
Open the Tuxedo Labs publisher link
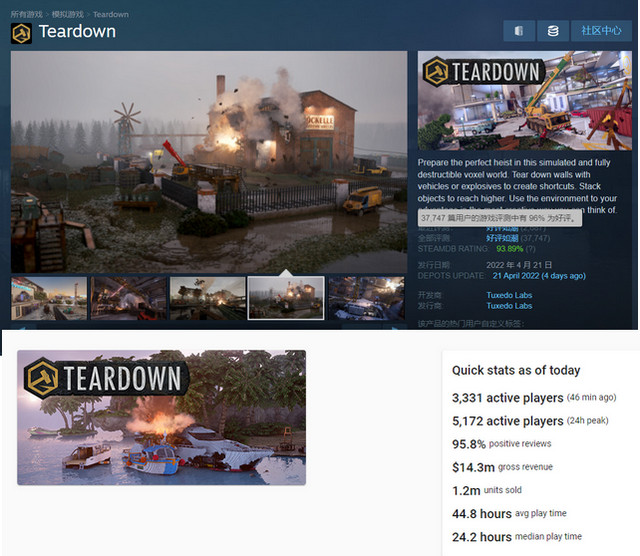tap(509, 306)
